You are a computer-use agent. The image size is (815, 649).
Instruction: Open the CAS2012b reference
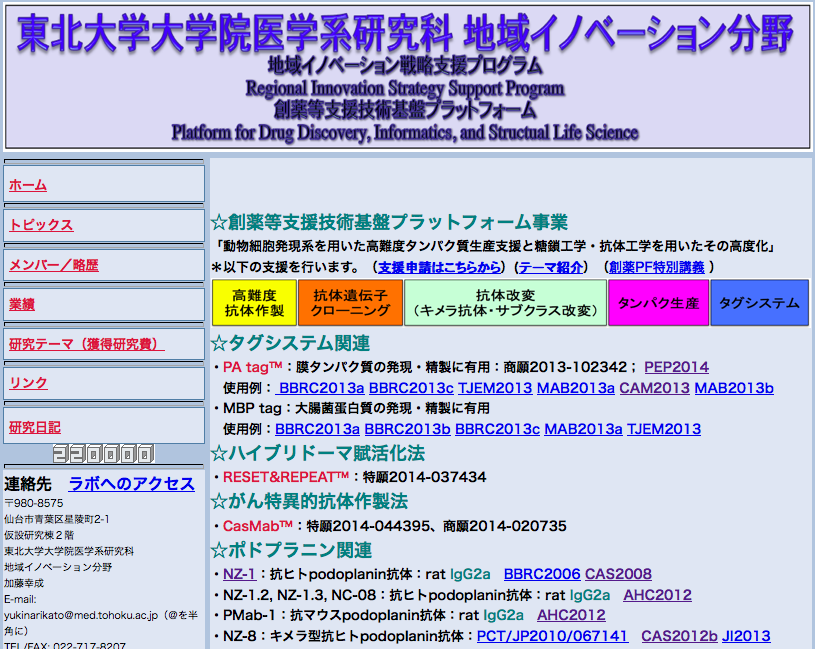click(679, 636)
